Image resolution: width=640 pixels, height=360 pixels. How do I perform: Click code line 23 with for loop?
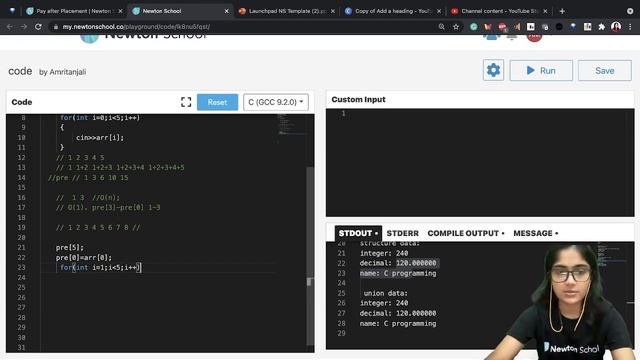coord(100,267)
